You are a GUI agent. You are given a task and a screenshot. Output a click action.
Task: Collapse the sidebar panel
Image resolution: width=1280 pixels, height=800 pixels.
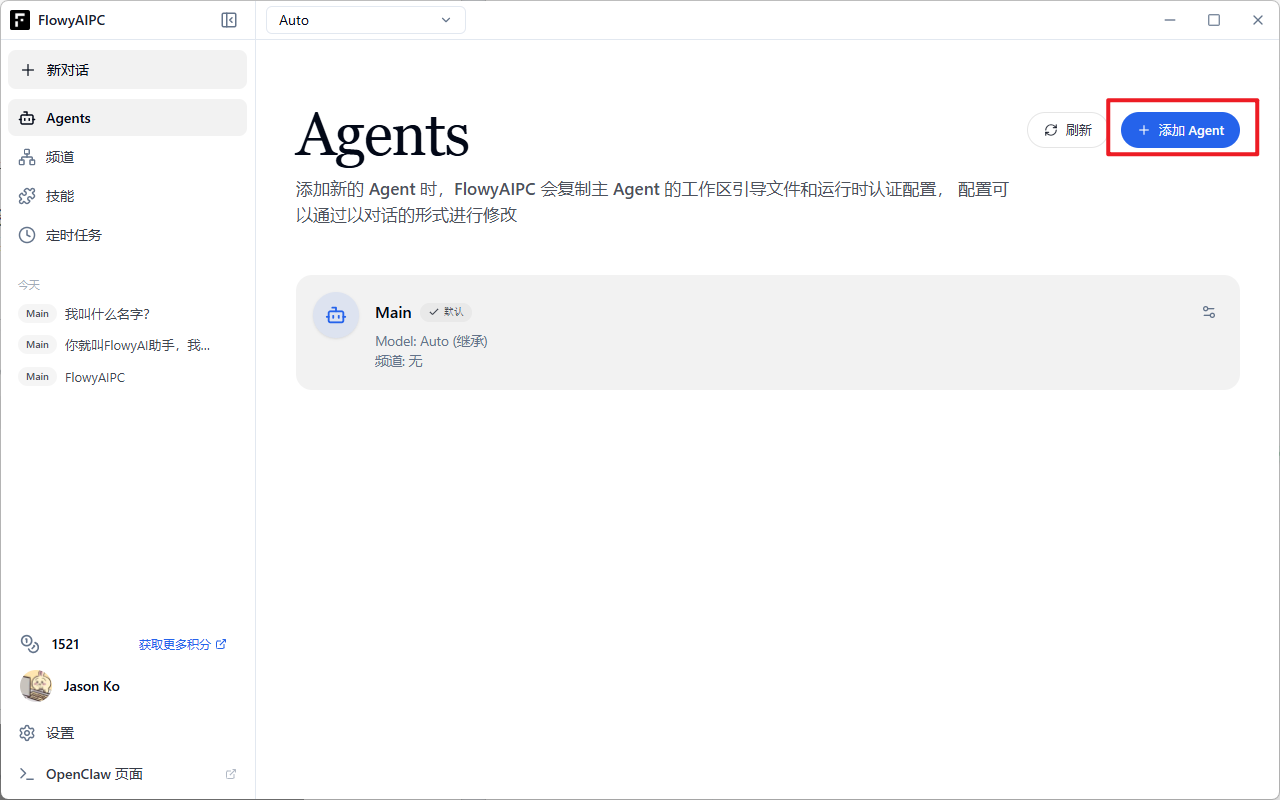click(229, 19)
